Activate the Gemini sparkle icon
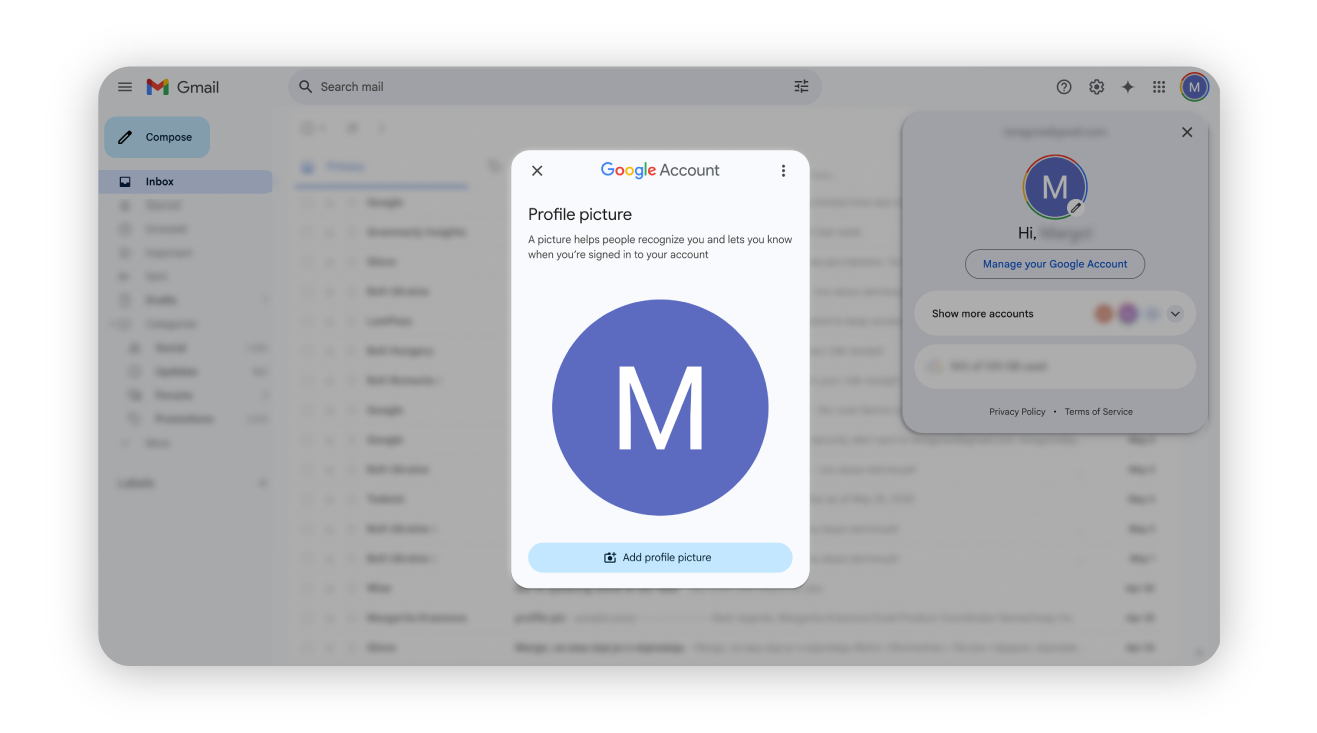The image size is (1317, 733). pos(1127,87)
